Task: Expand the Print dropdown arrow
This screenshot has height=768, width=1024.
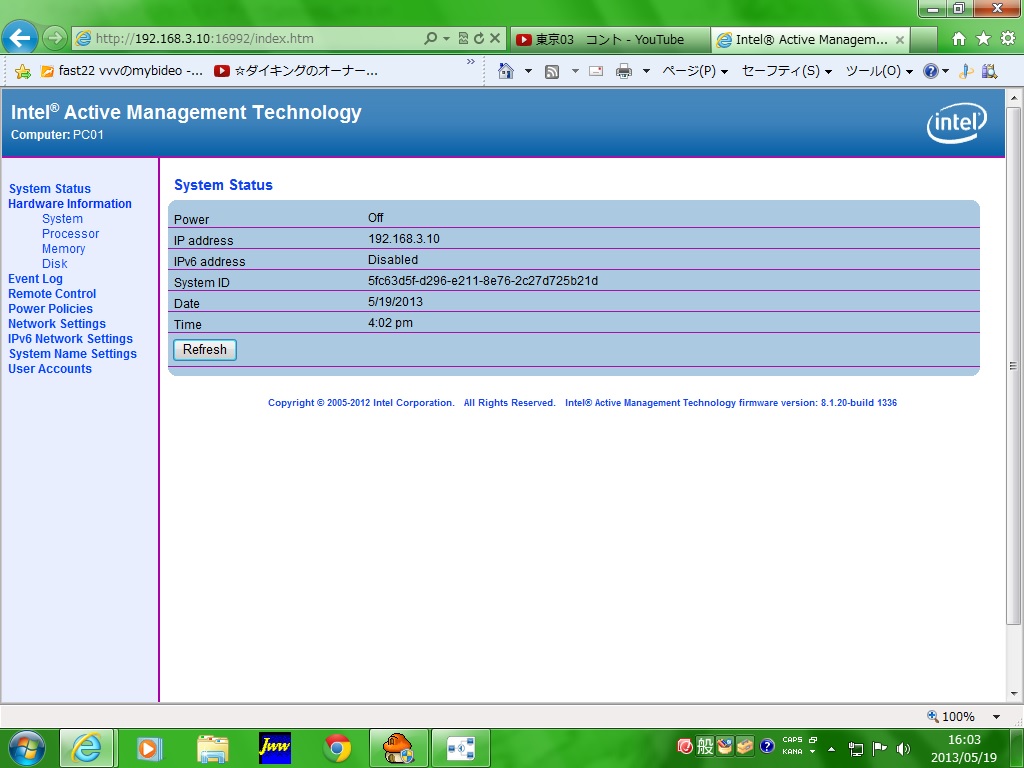Action: pyautogui.click(x=646, y=71)
